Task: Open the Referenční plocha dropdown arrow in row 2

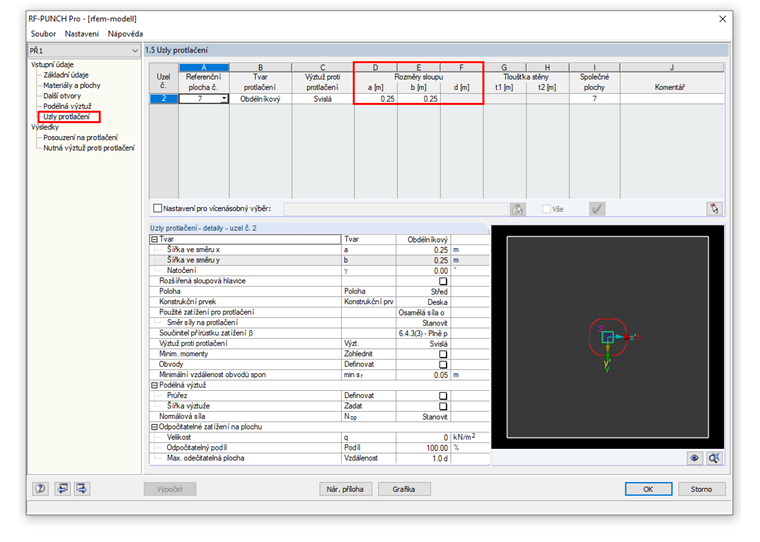Action: 224,99
